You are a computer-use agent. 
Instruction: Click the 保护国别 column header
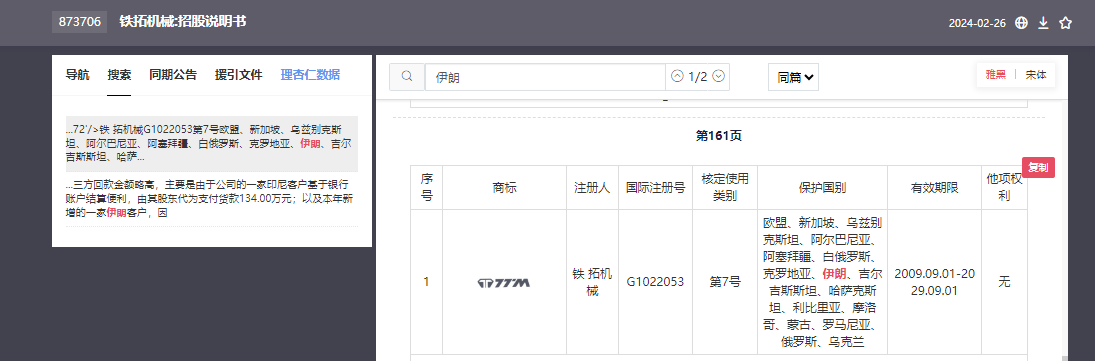[823, 187]
